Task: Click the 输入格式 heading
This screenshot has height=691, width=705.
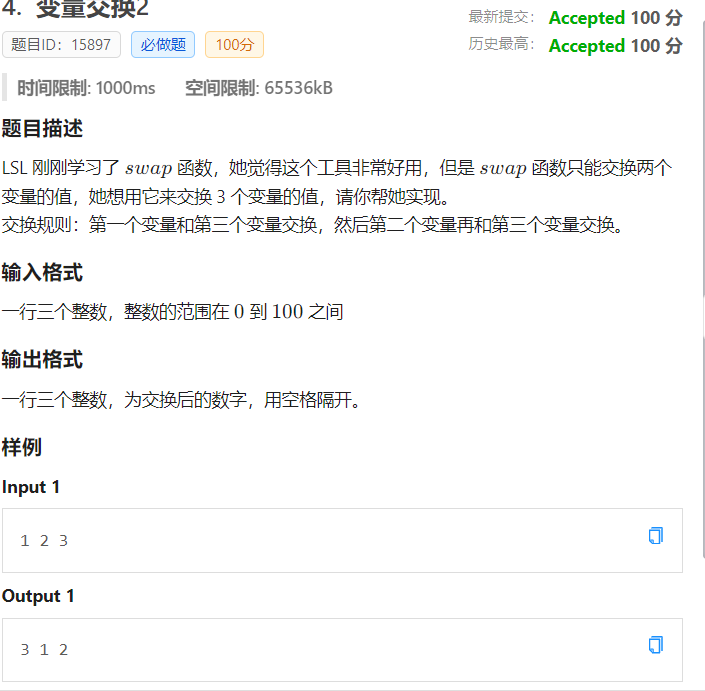Action: click(42, 273)
